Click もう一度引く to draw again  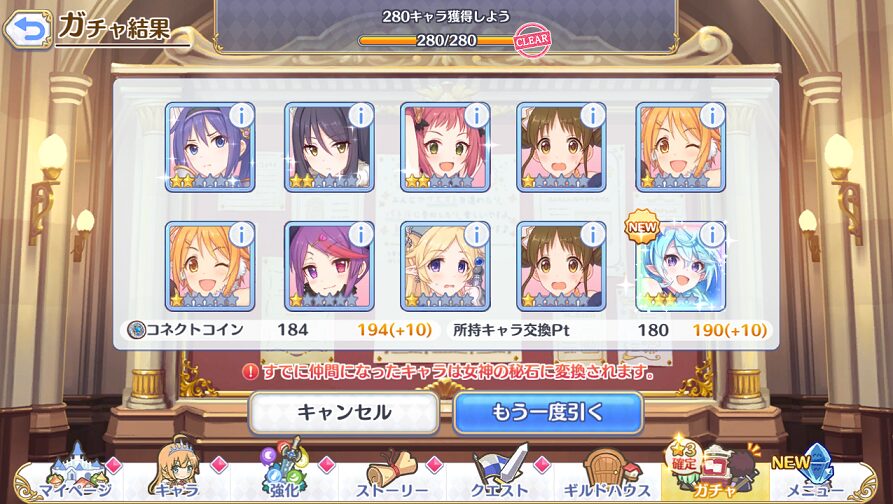point(548,412)
